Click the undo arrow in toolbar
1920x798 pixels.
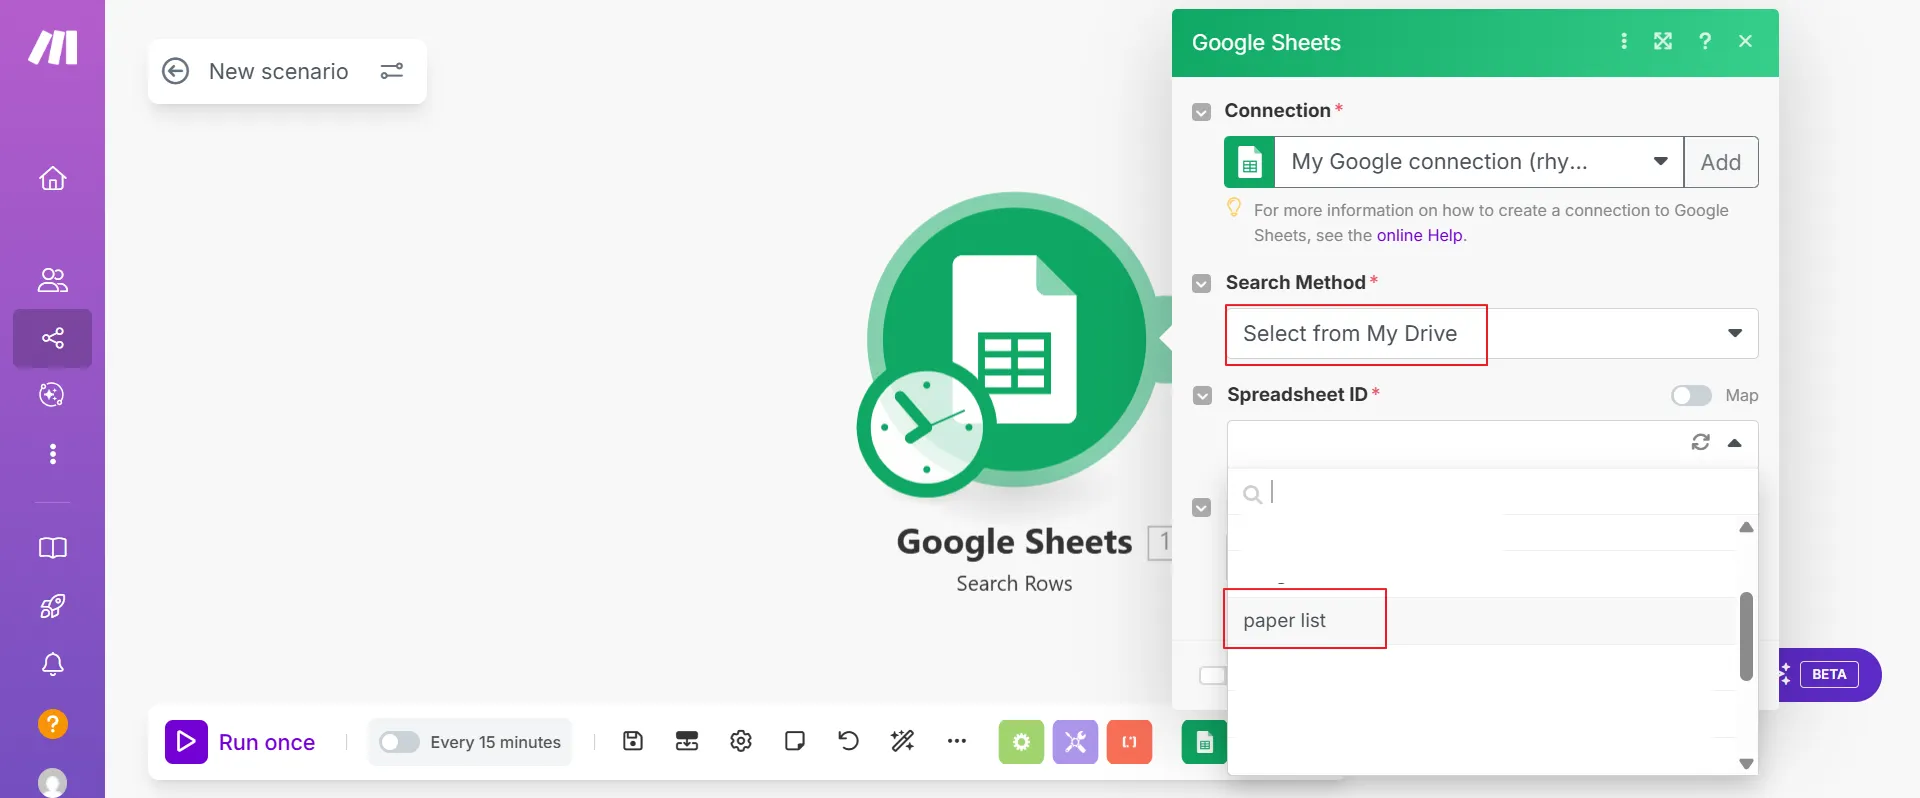[x=849, y=741]
